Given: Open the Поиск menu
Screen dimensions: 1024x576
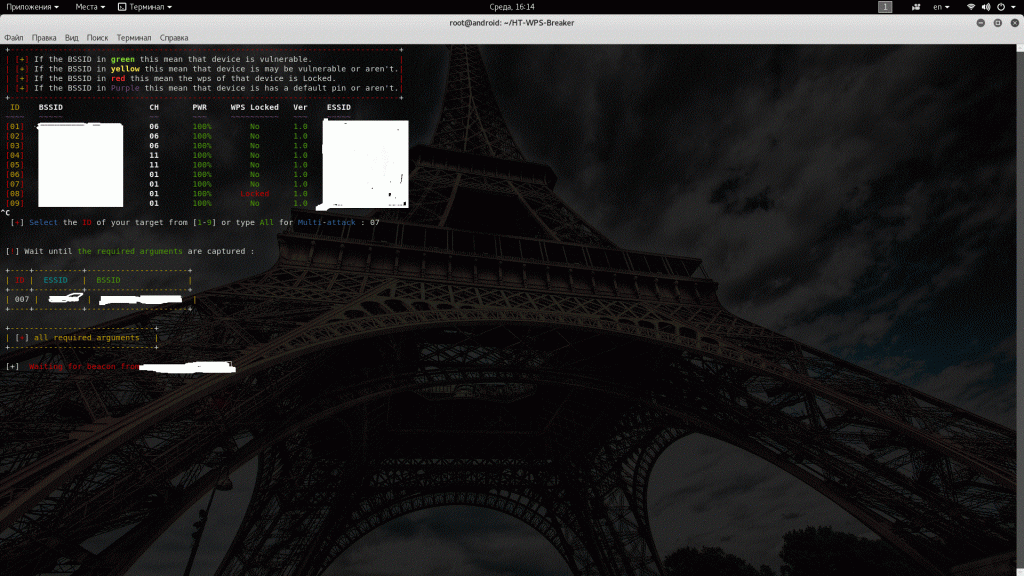Looking at the screenshot, I should 97,37.
